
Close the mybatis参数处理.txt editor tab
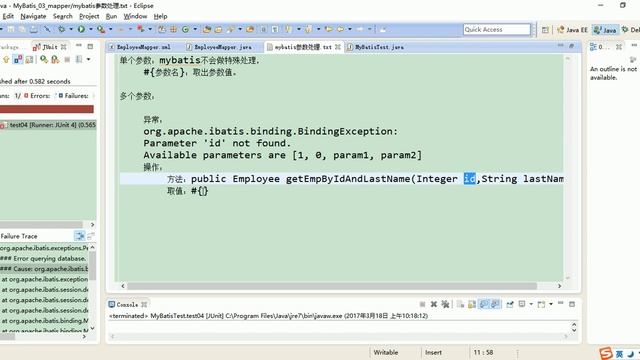tap(338, 47)
